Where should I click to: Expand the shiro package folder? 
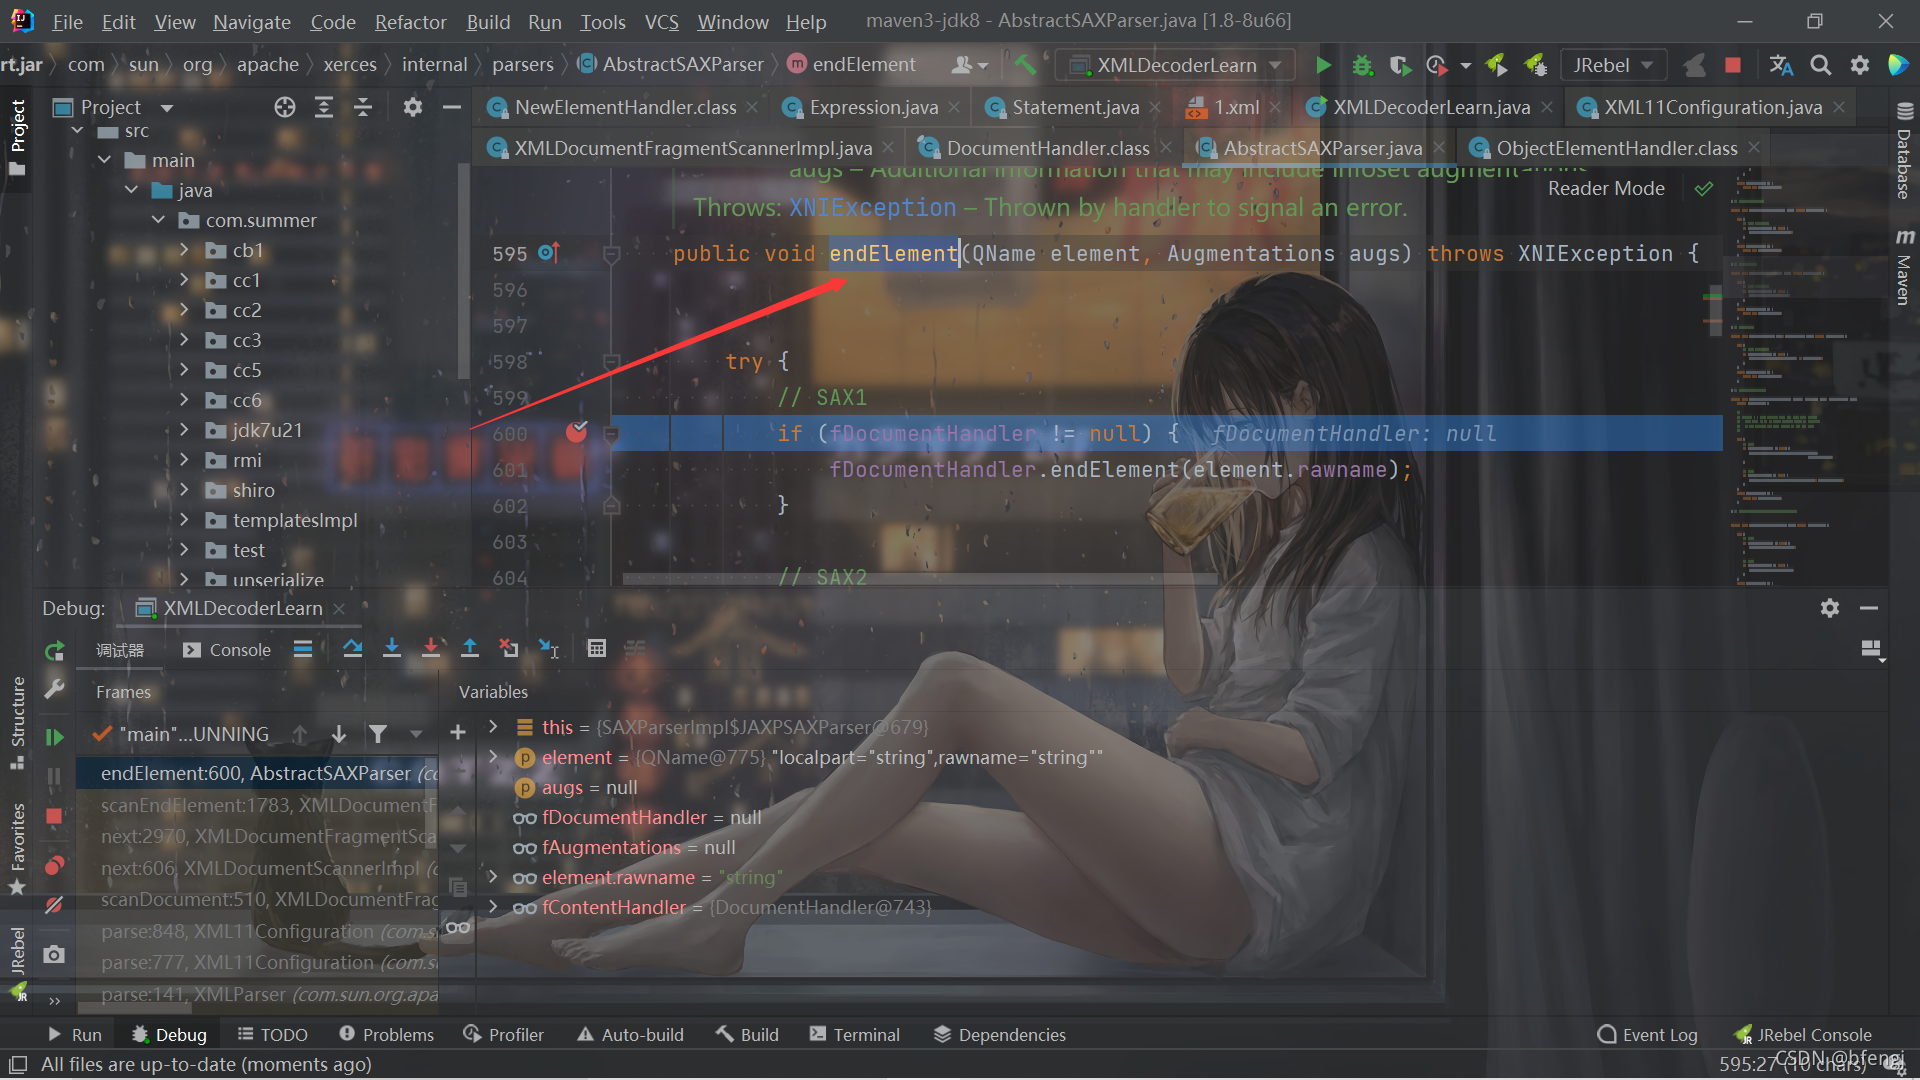[x=184, y=490]
